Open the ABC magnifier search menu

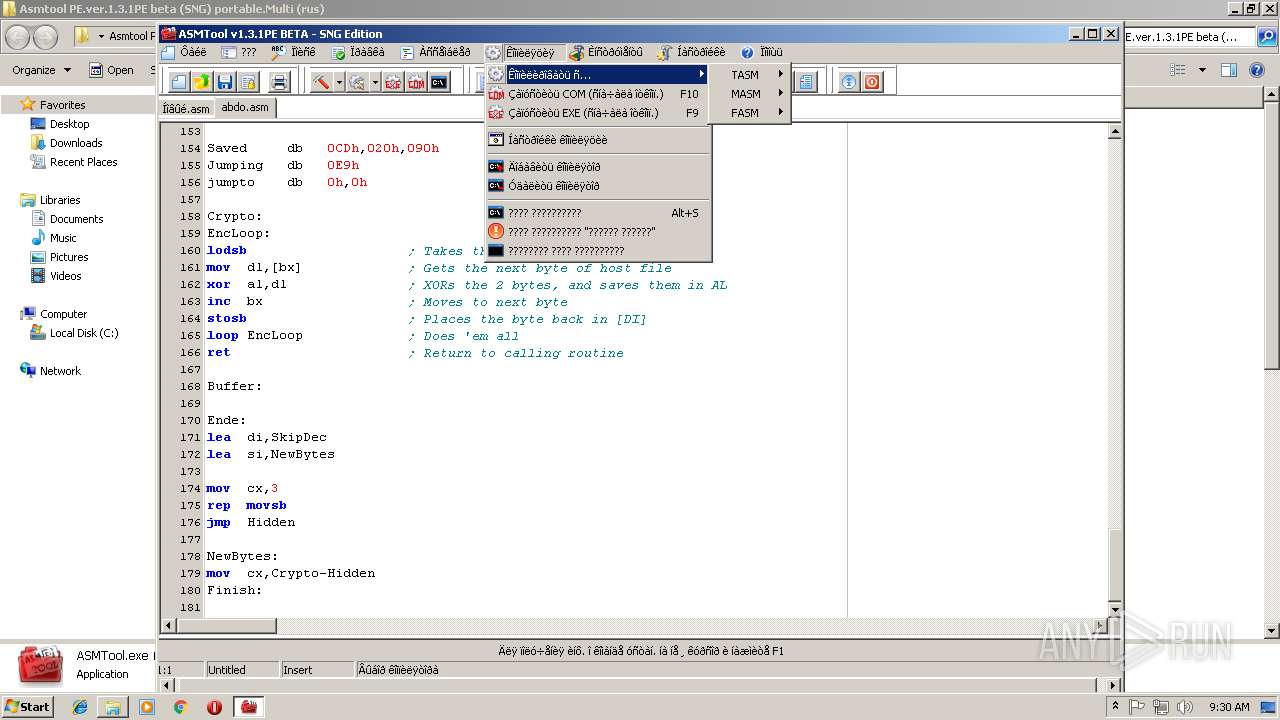[x=293, y=52]
